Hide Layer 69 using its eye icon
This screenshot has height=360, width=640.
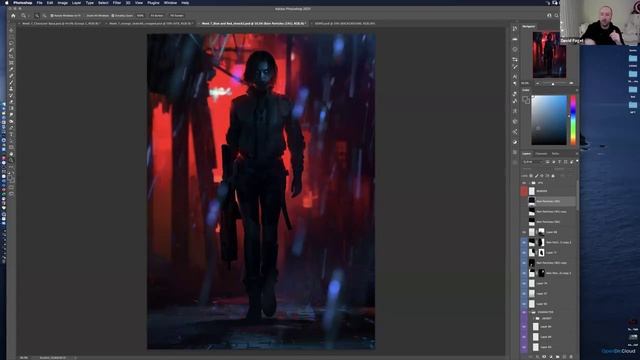point(524,232)
